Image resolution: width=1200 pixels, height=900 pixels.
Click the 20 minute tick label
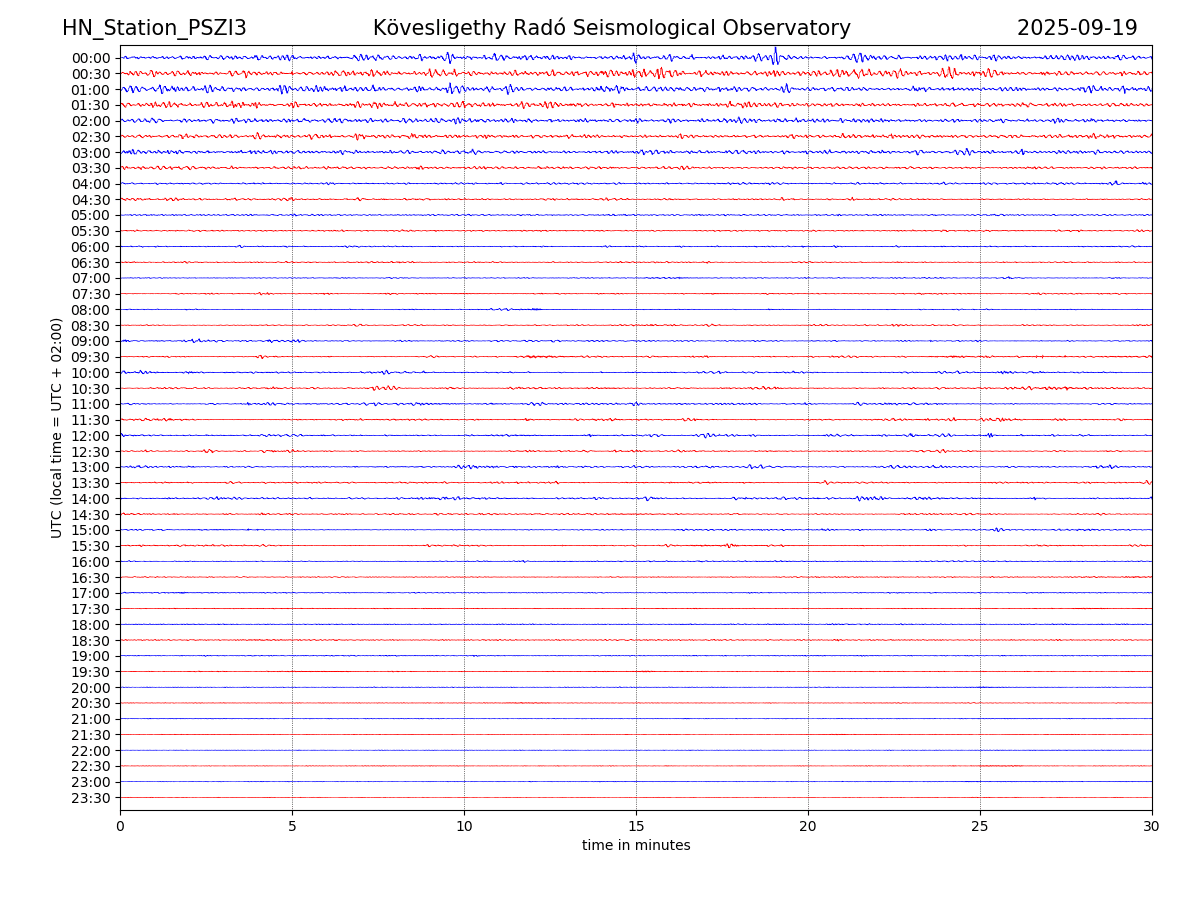pyautogui.click(x=808, y=826)
